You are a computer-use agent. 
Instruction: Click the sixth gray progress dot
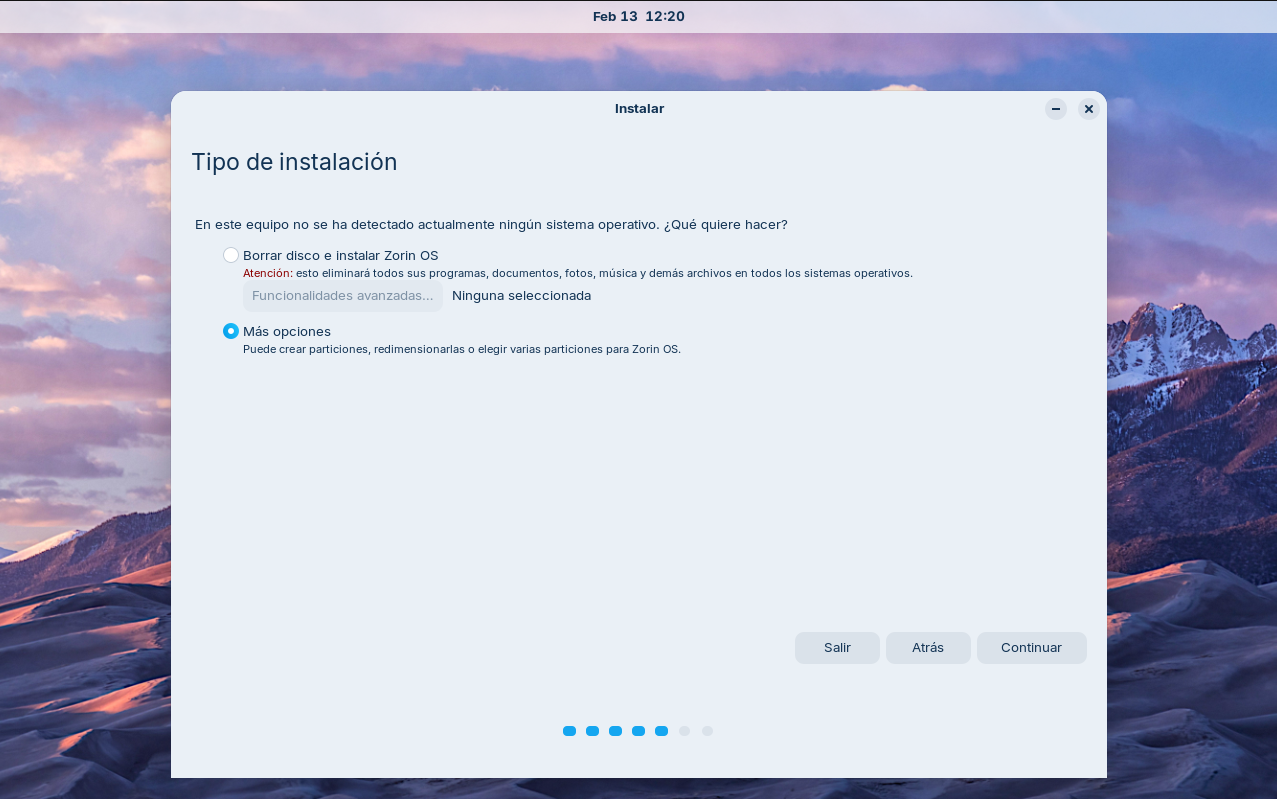click(x=684, y=731)
